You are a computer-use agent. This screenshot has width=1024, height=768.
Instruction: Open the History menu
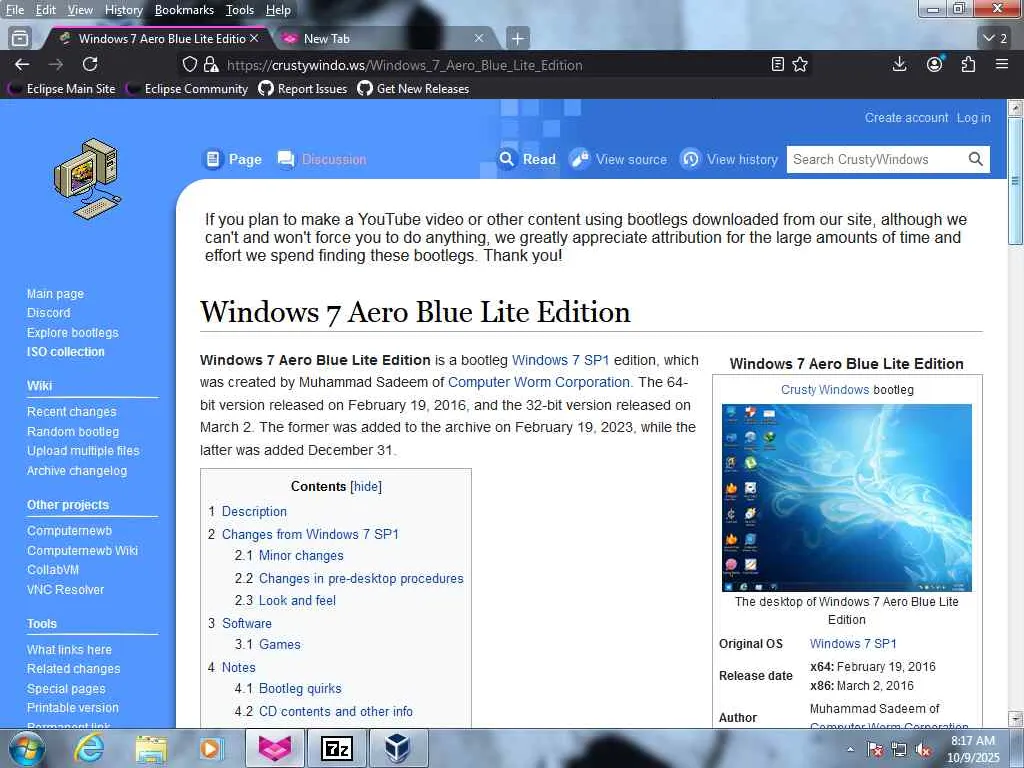[x=123, y=10]
